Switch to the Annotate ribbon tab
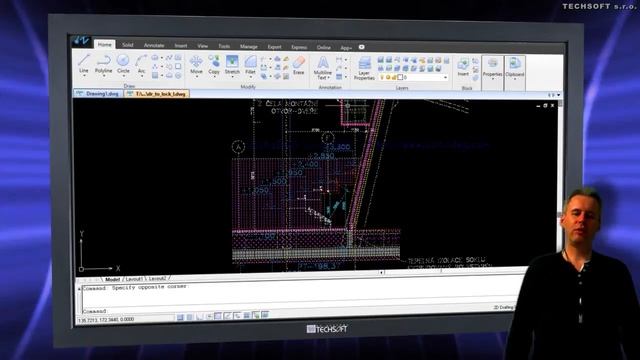The image size is (640, 360). [154, 45]
